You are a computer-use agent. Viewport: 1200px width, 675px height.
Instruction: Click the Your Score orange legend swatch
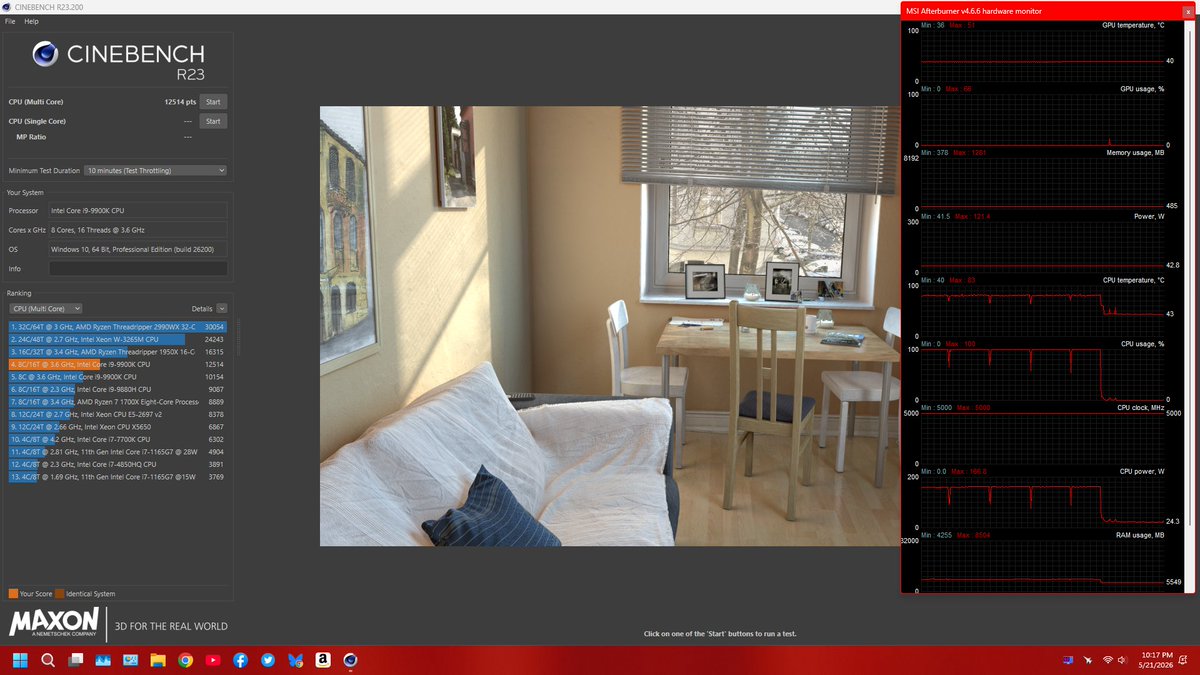(x=13, y=594)
